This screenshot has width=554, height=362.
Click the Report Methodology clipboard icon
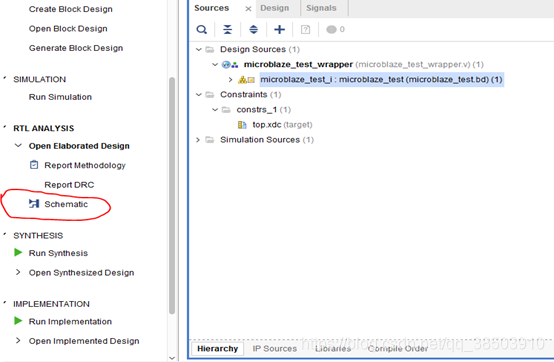(34, 165)
